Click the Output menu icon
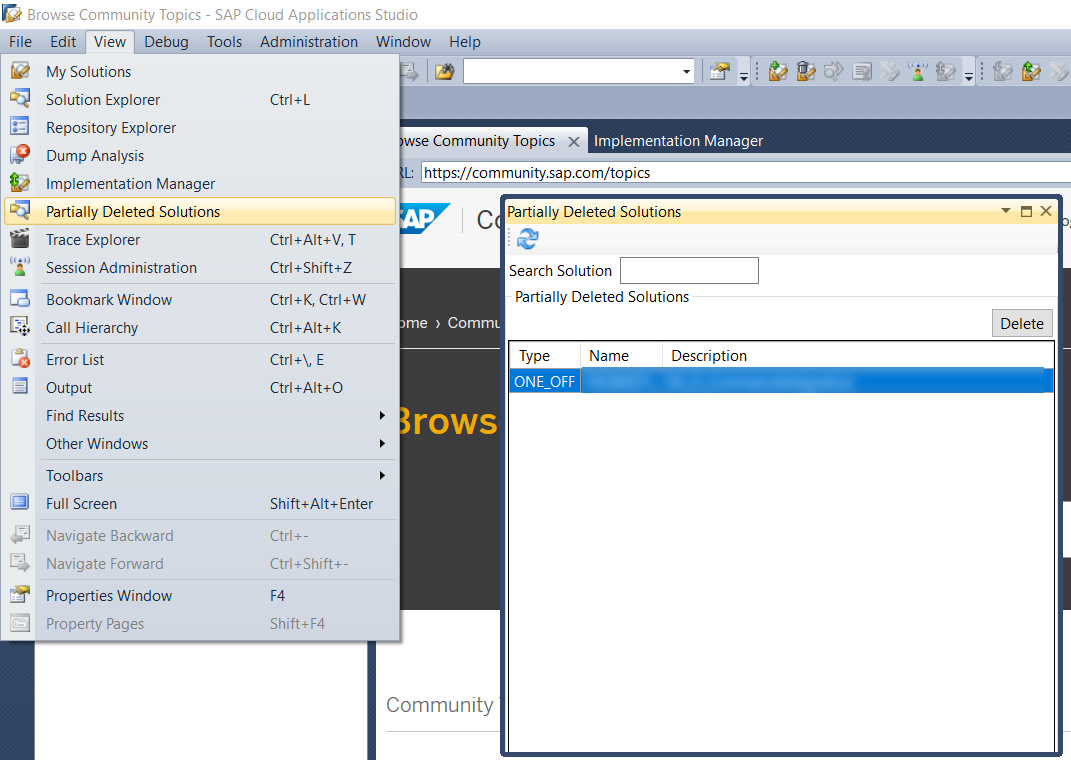 click(x=20, y=387)
